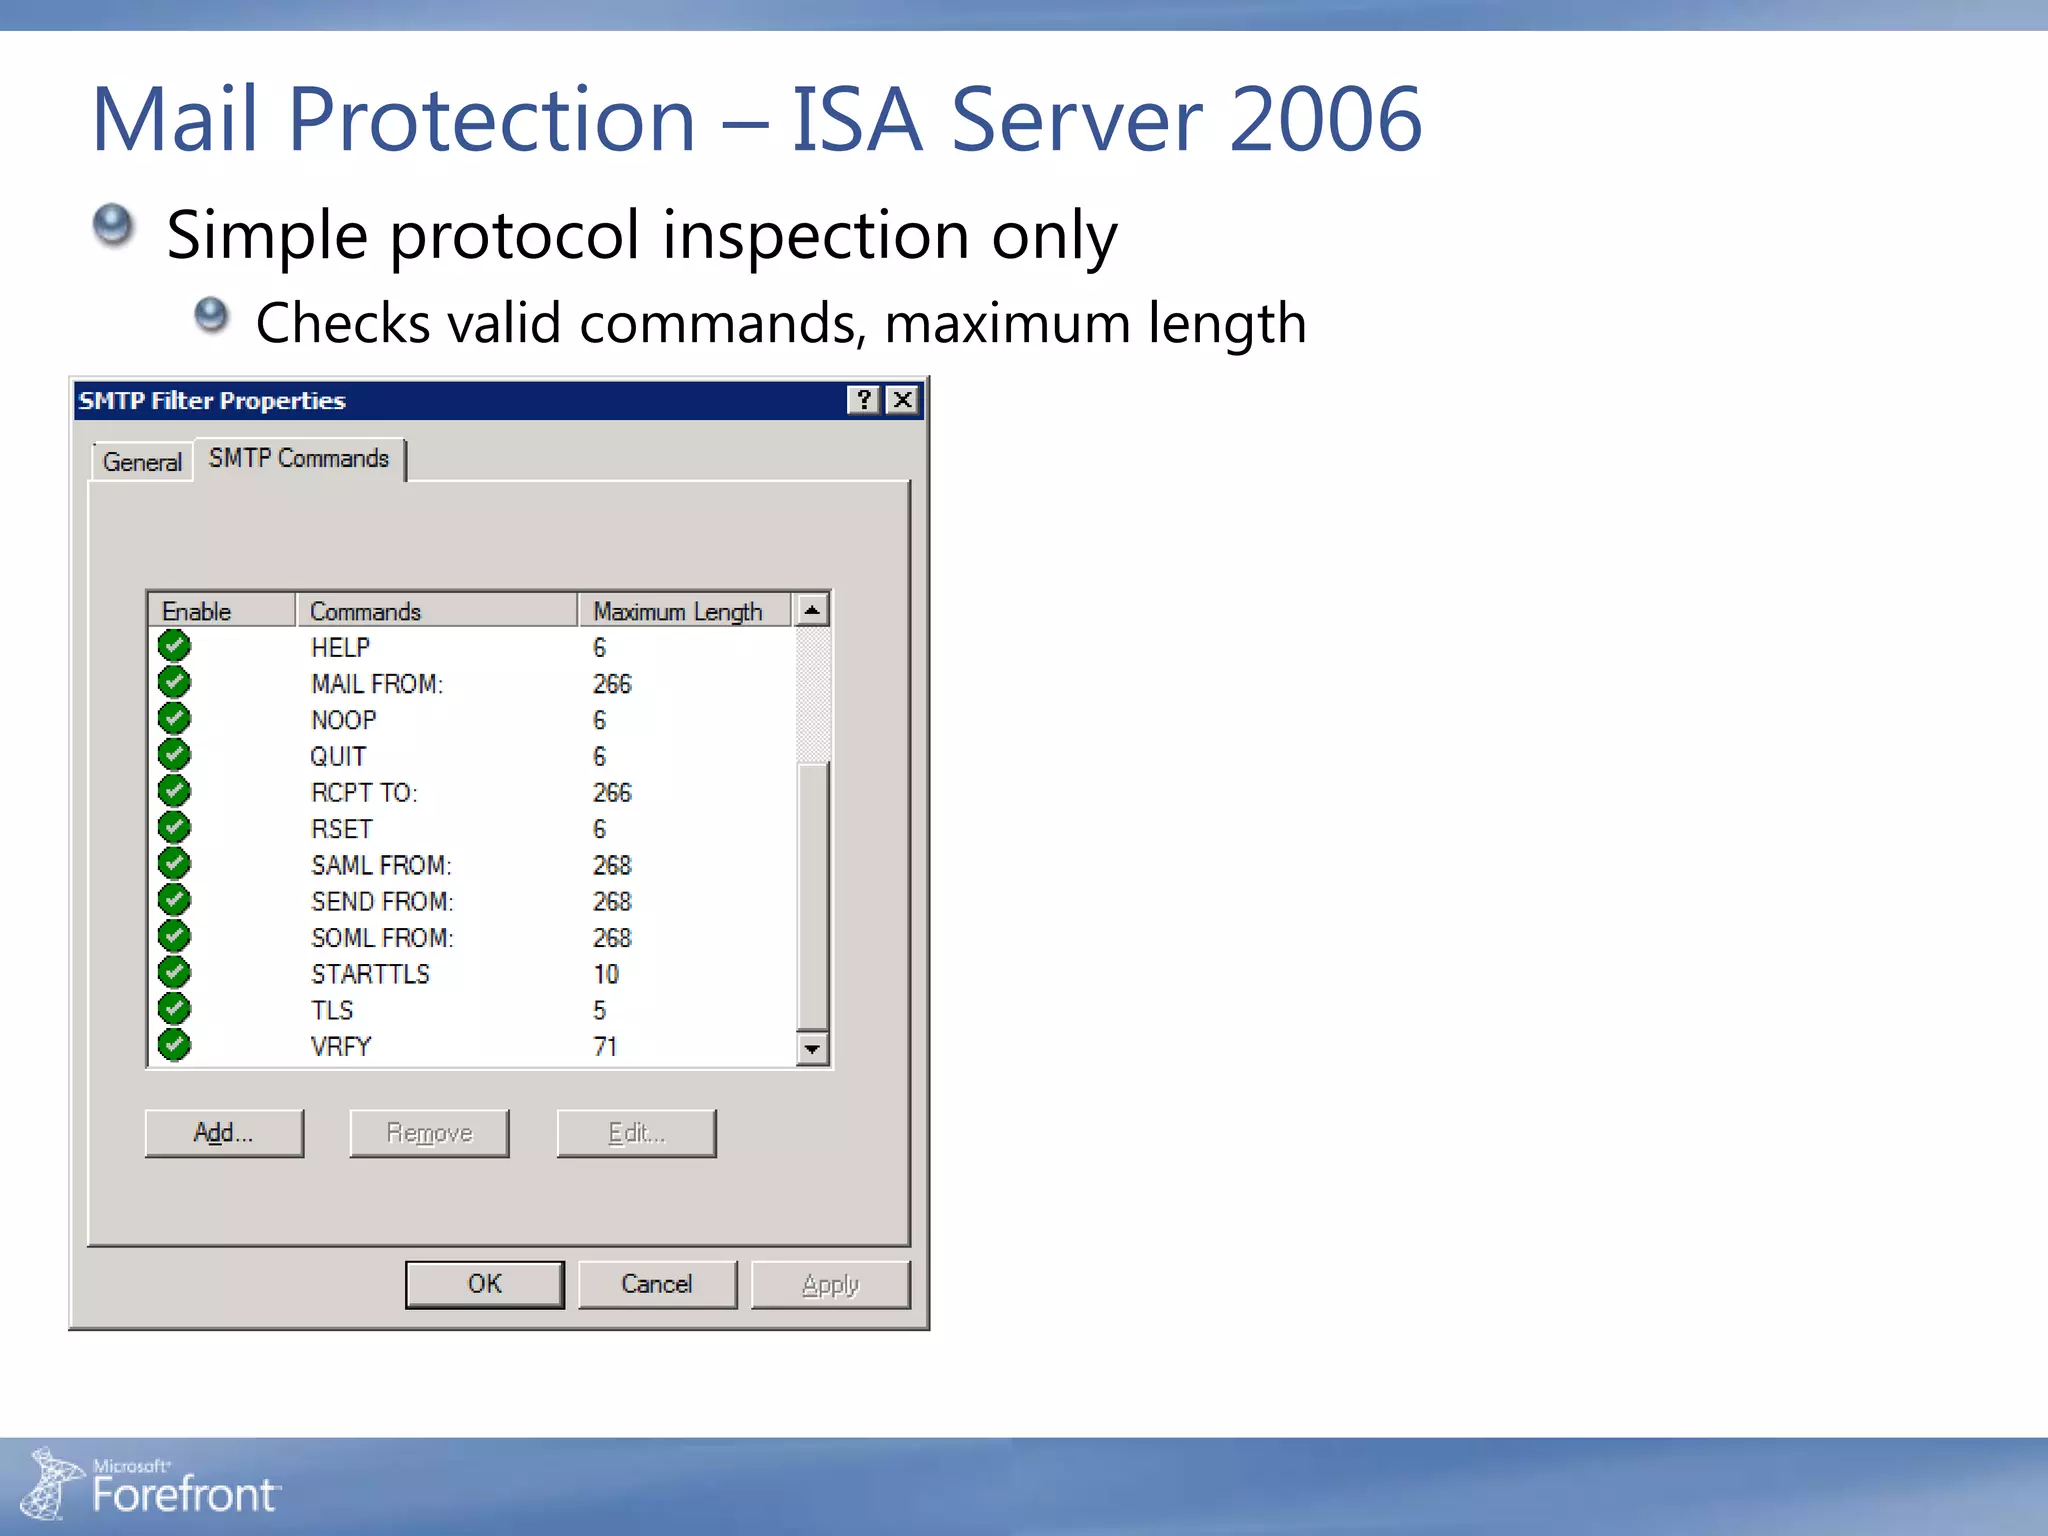Click the Add... button
Viewport: 2048px width, 1536px height.
[224, 1133]
